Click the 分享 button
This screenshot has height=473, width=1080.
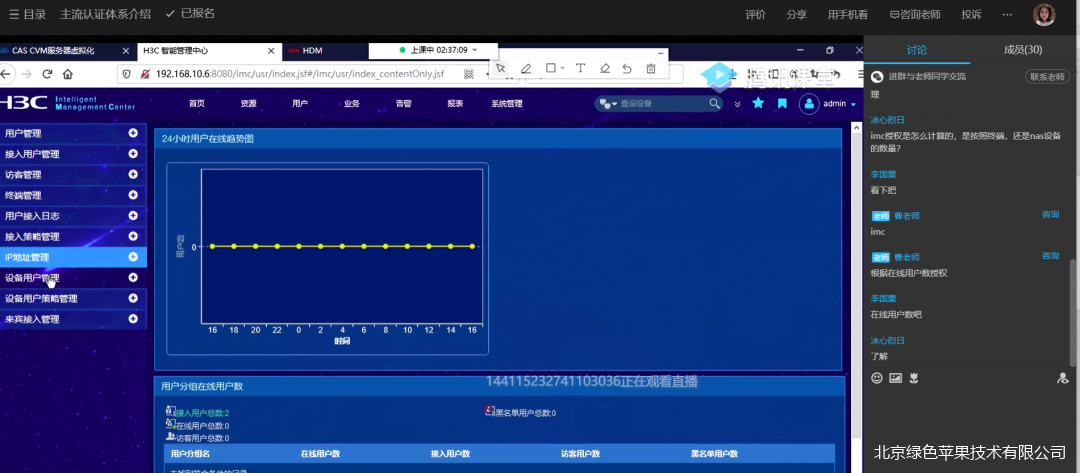pyautogui.click(x=797, y=14)
